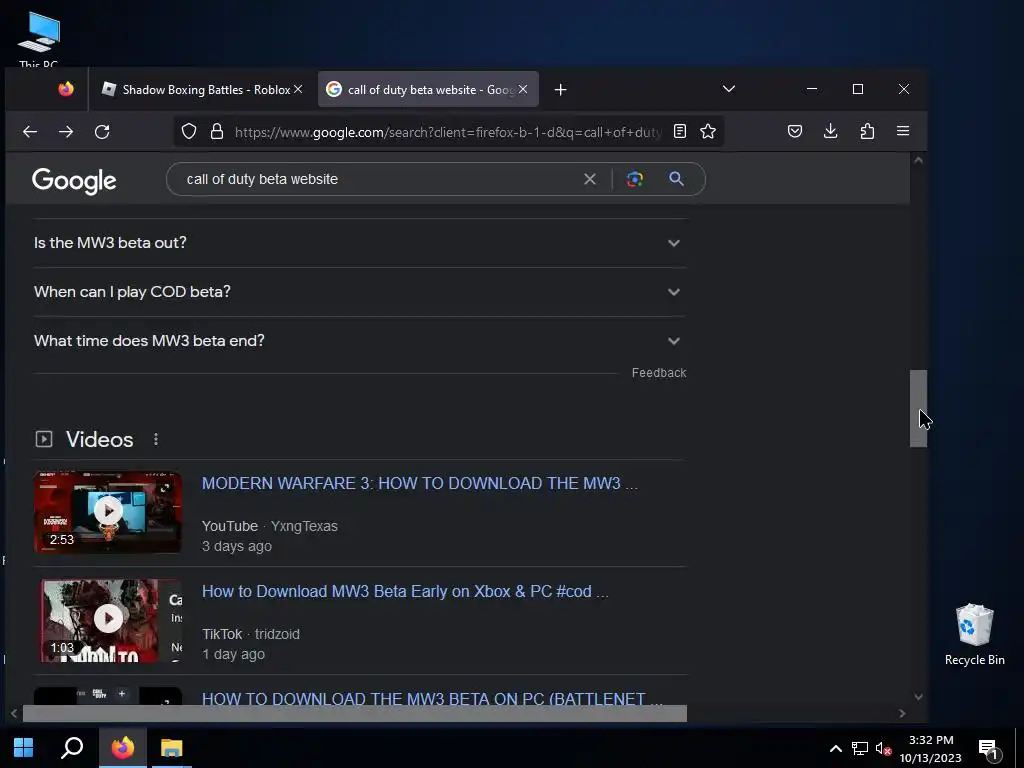Image resolution: width=1024 pixels, height=768 pixels.
Task: Toggle reader view icon
Action: 680,131
